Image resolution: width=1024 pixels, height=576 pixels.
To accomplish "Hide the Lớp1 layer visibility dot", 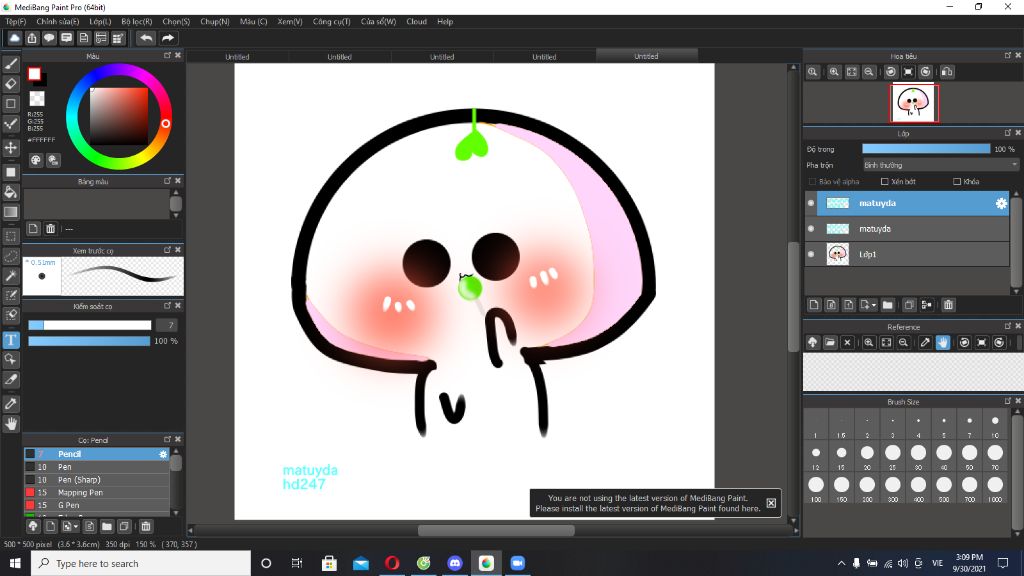I will 811,255.
